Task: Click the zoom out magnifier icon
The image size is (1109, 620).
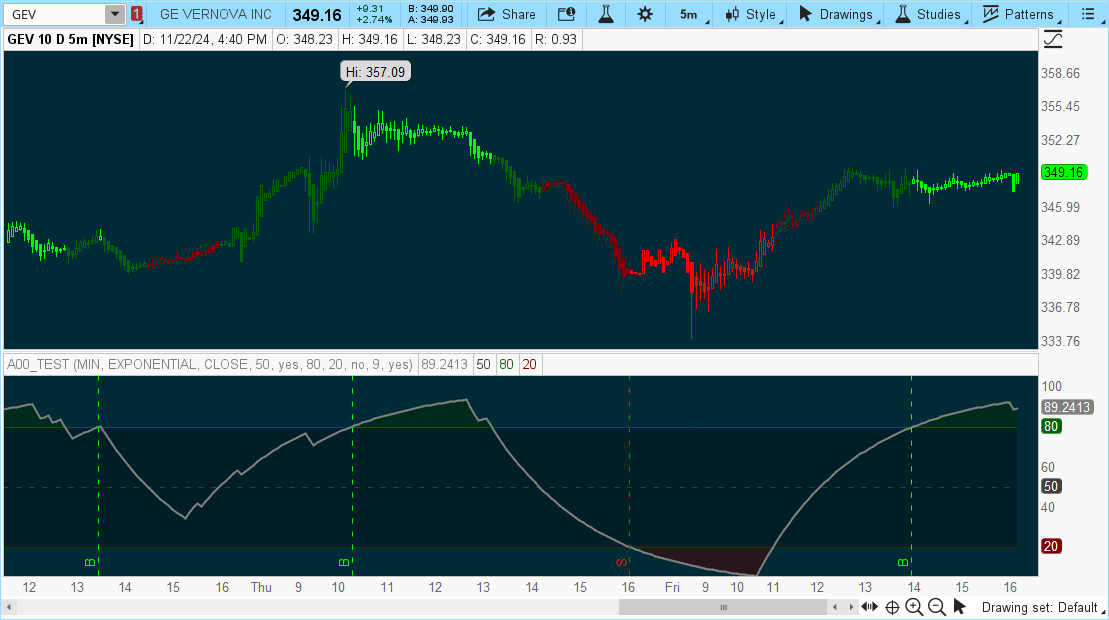Action: 936,607
